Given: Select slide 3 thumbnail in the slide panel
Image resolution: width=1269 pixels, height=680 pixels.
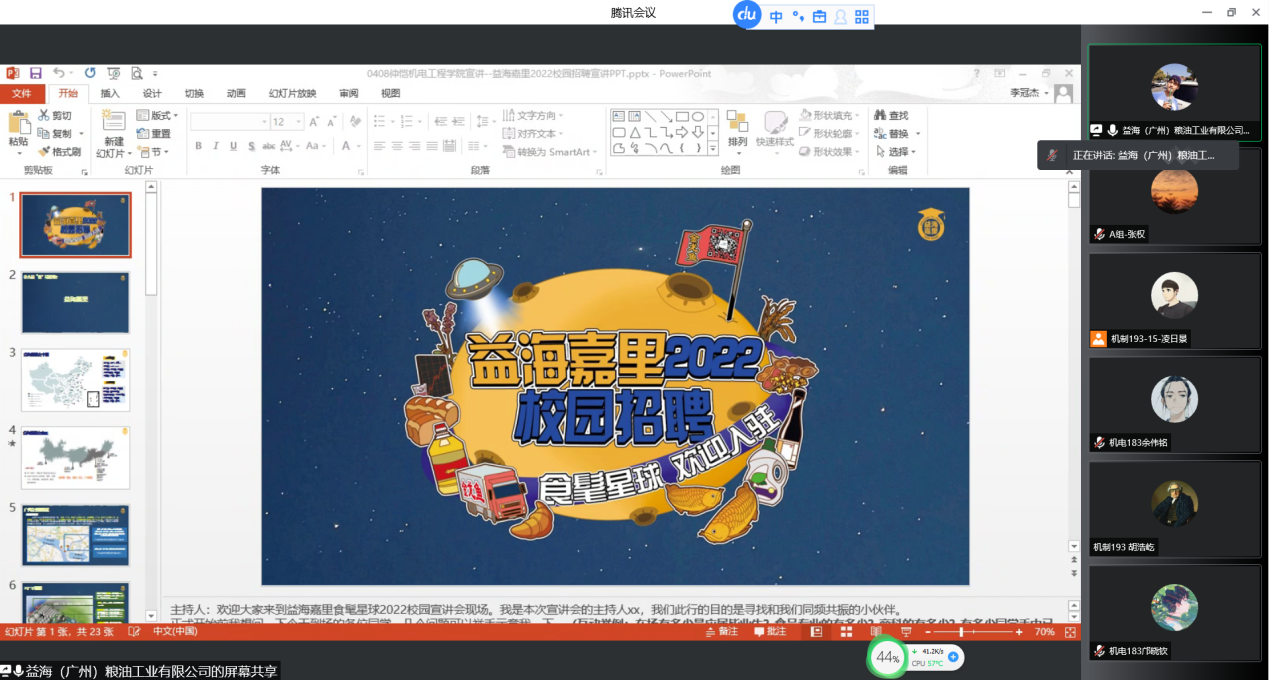Looking at the screenshot, I should coord(75,380).
